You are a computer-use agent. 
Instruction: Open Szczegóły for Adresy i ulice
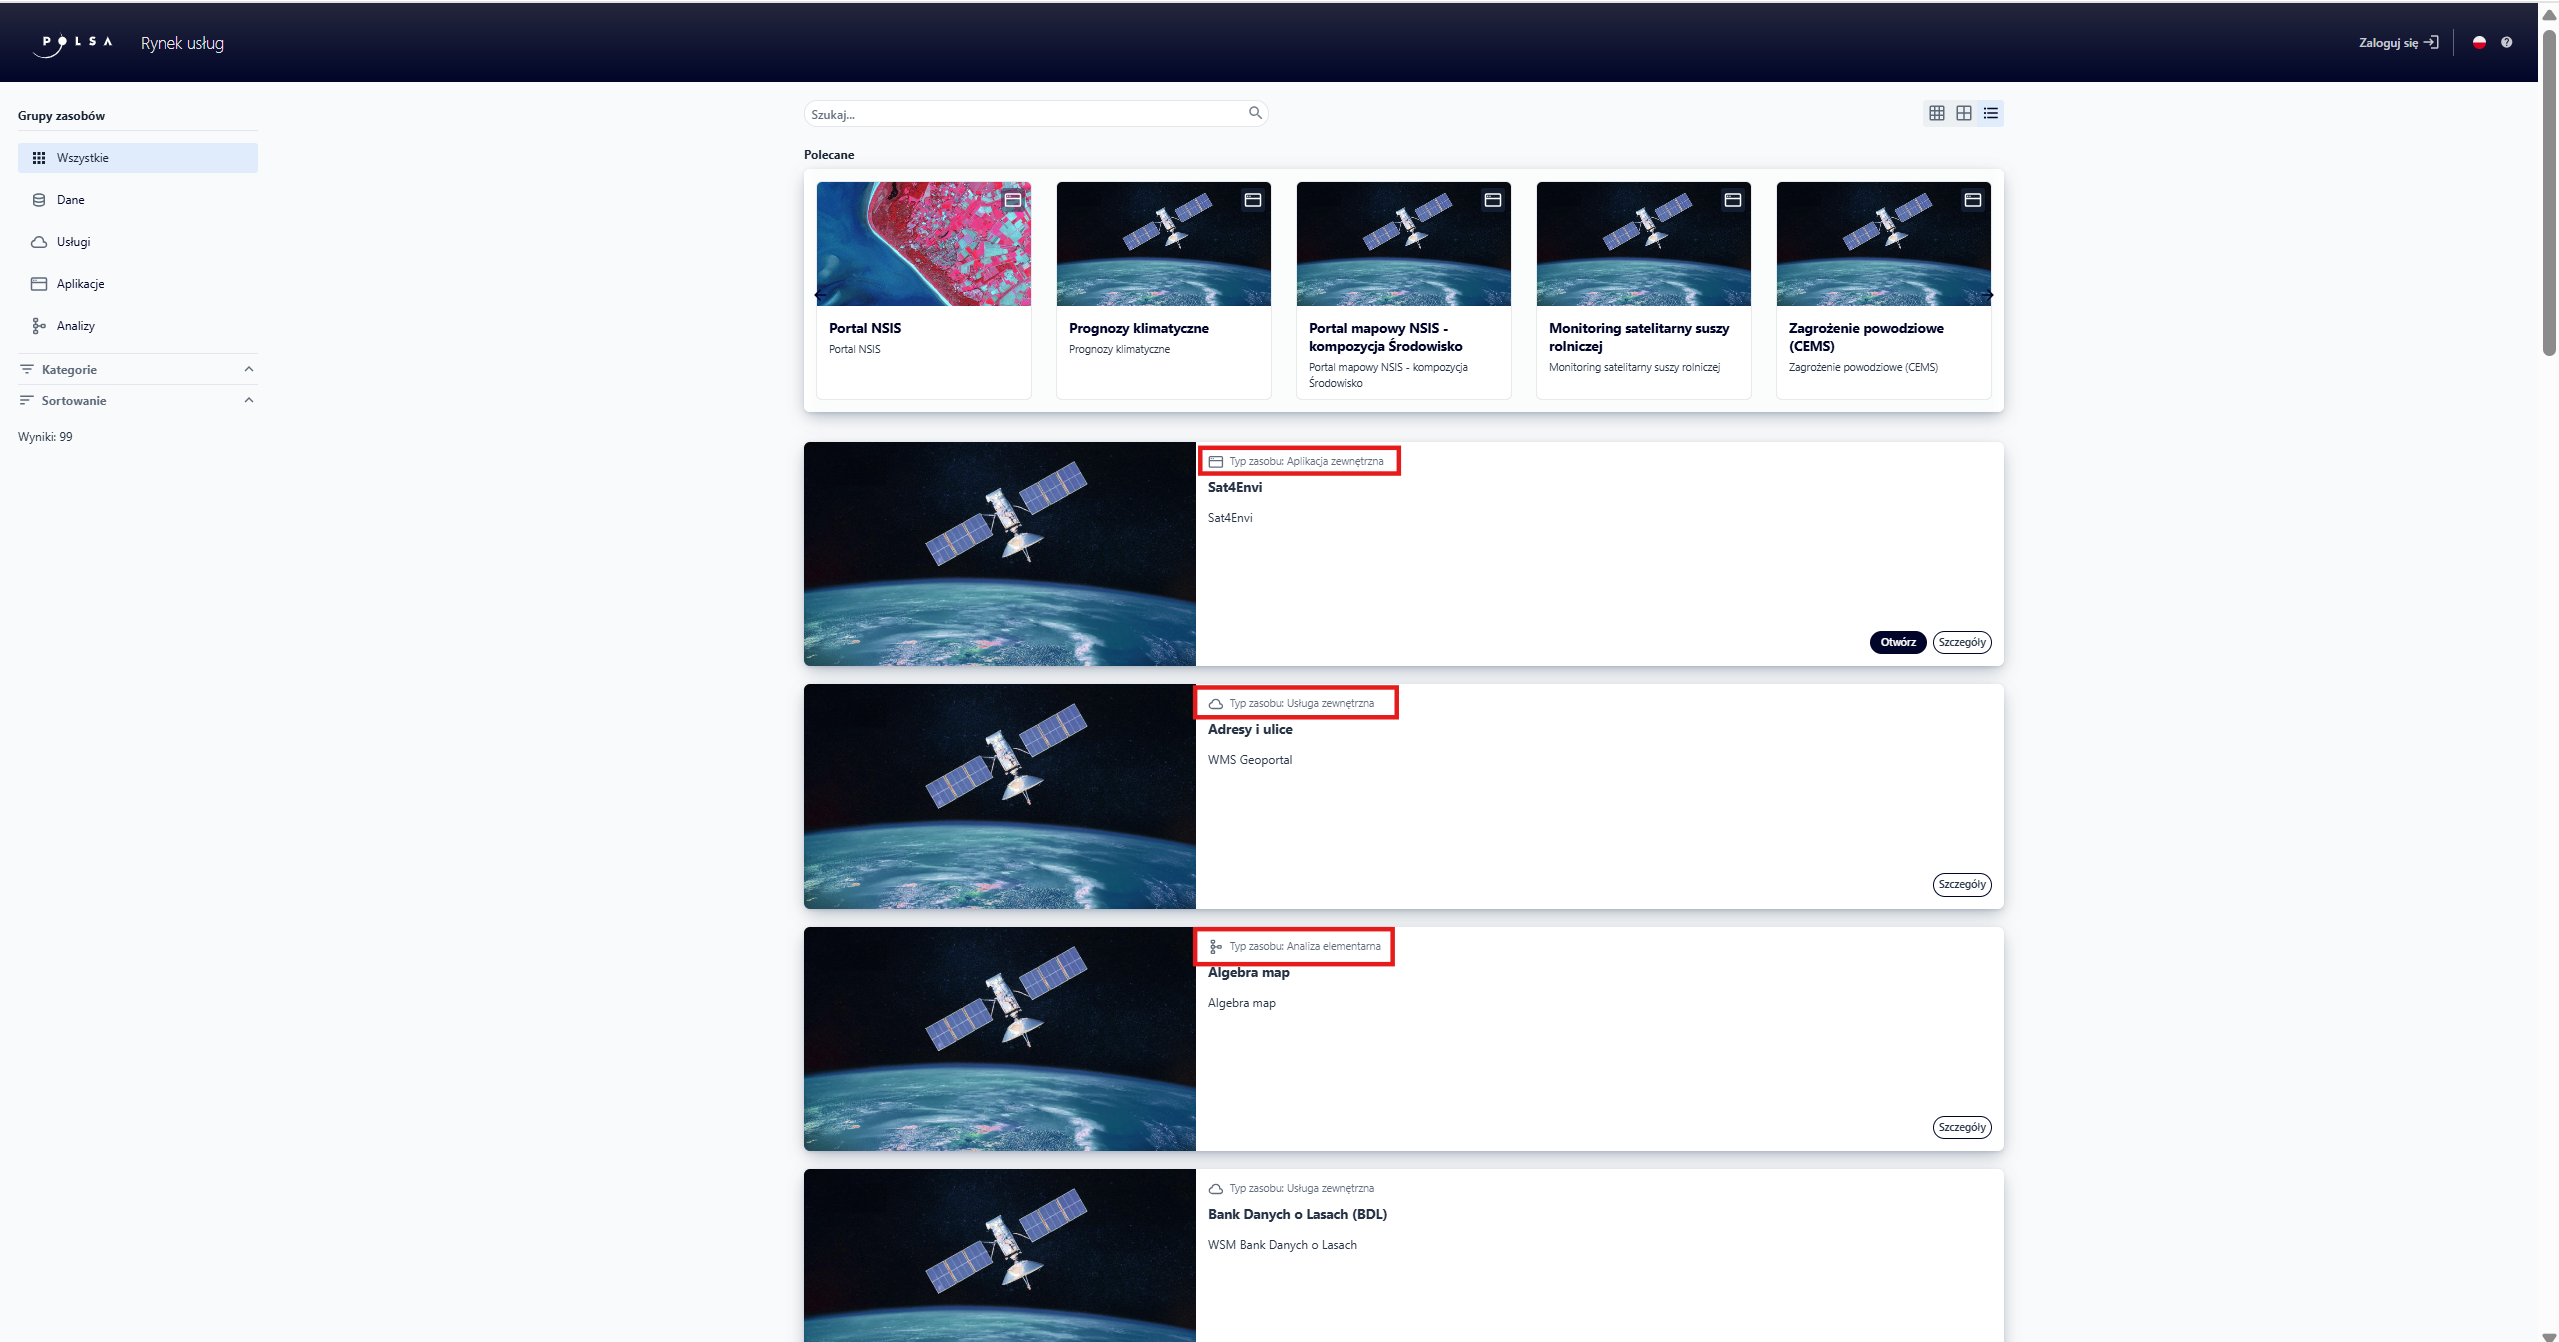coord(1961,884)
